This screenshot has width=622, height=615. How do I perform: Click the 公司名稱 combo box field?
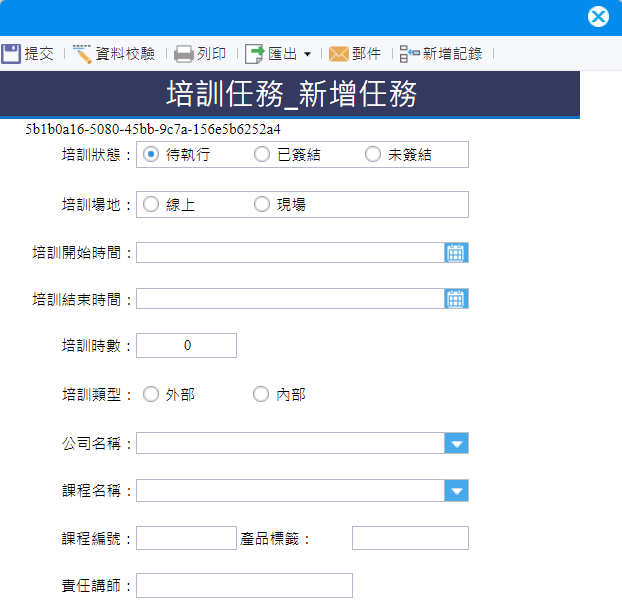click(290, 443)
